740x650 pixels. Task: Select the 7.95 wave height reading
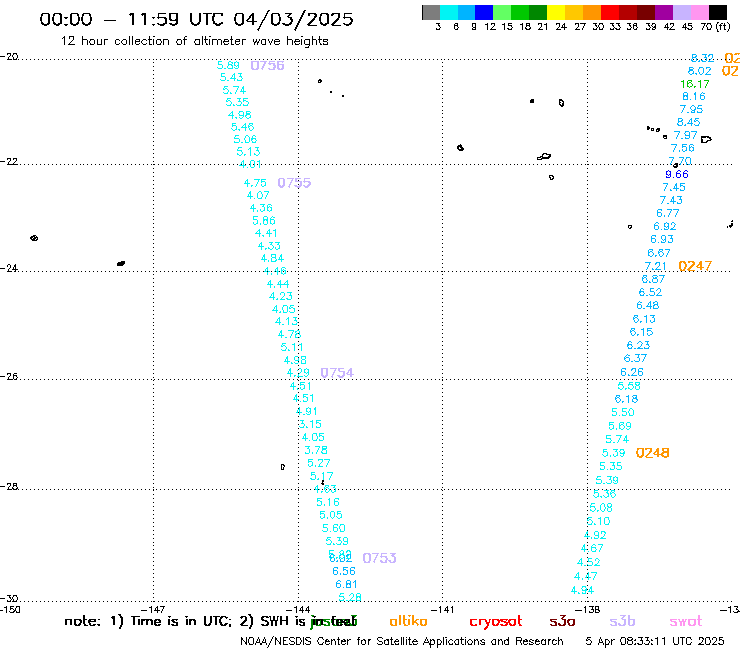point(691,109)
